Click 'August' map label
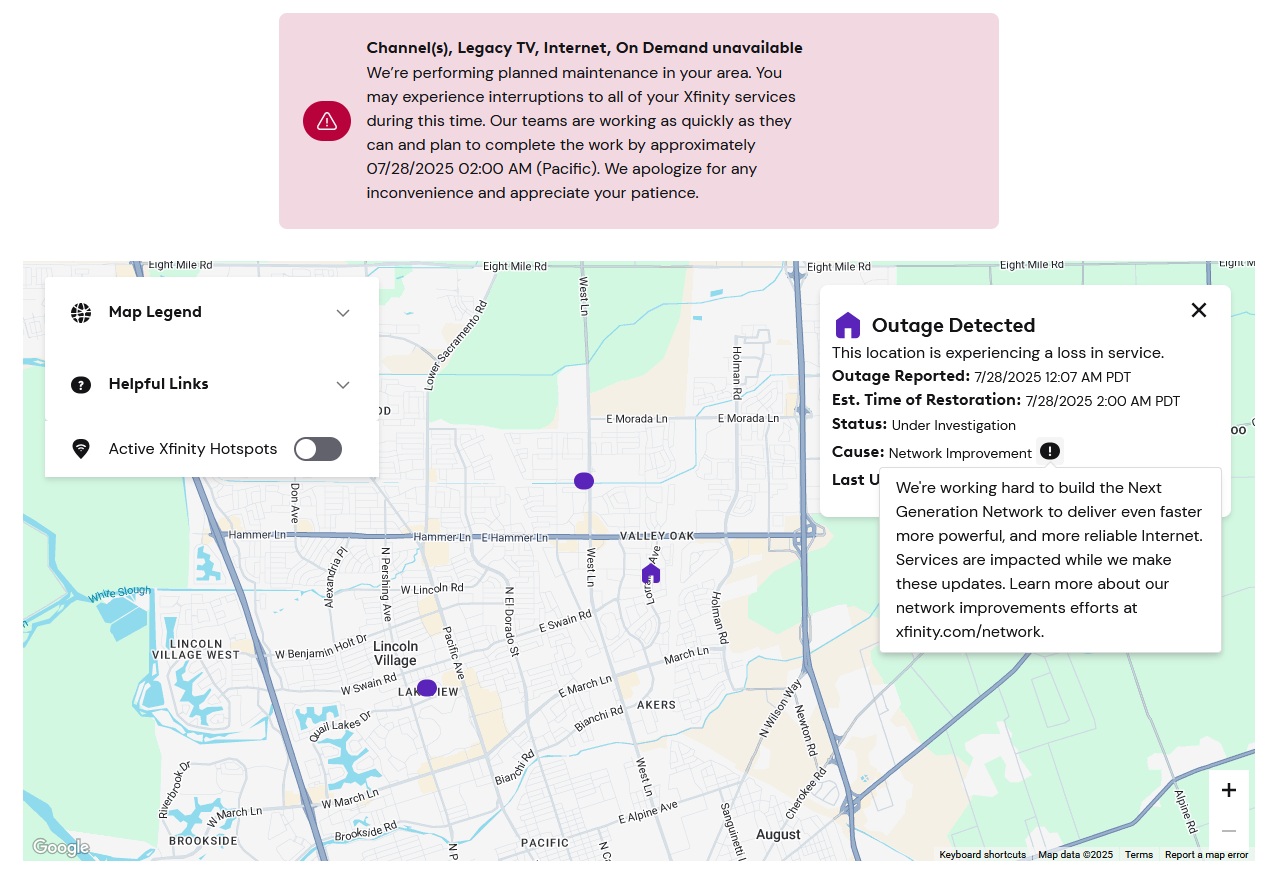The image size is (1277, 881). (x=778, y=835)
